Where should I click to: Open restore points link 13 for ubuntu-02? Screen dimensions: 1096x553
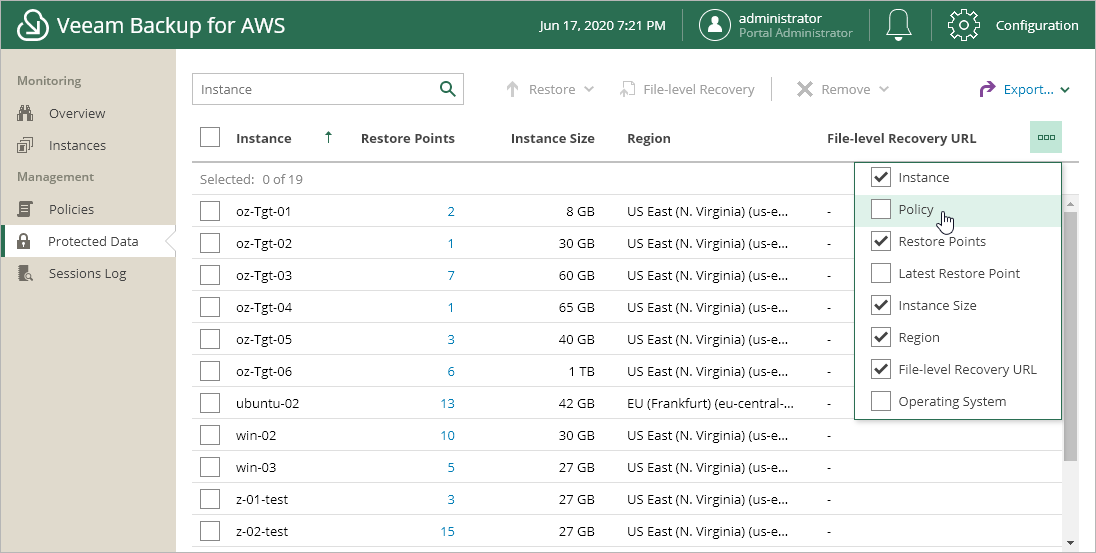point(447,403)
